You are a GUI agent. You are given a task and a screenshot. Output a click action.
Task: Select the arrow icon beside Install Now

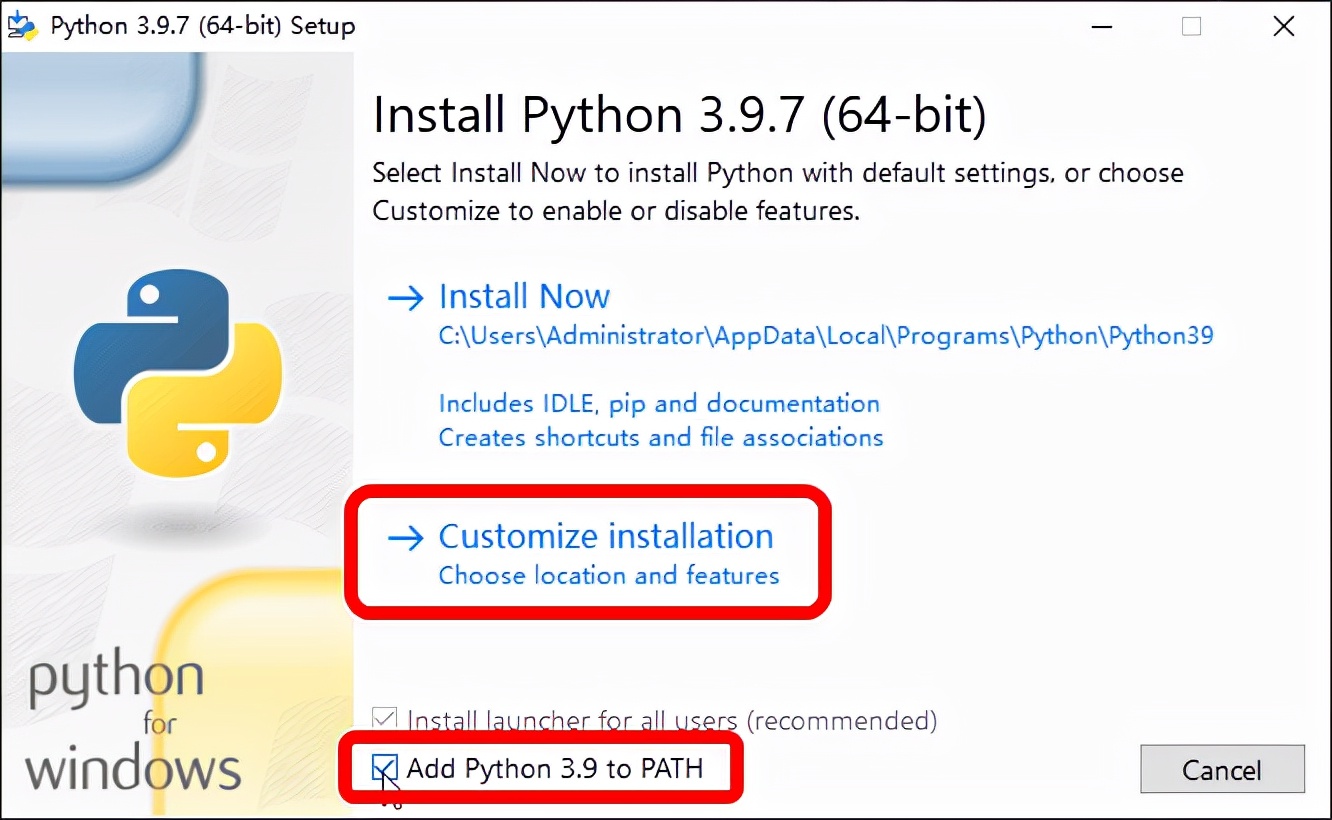click(x=406, y=297)
